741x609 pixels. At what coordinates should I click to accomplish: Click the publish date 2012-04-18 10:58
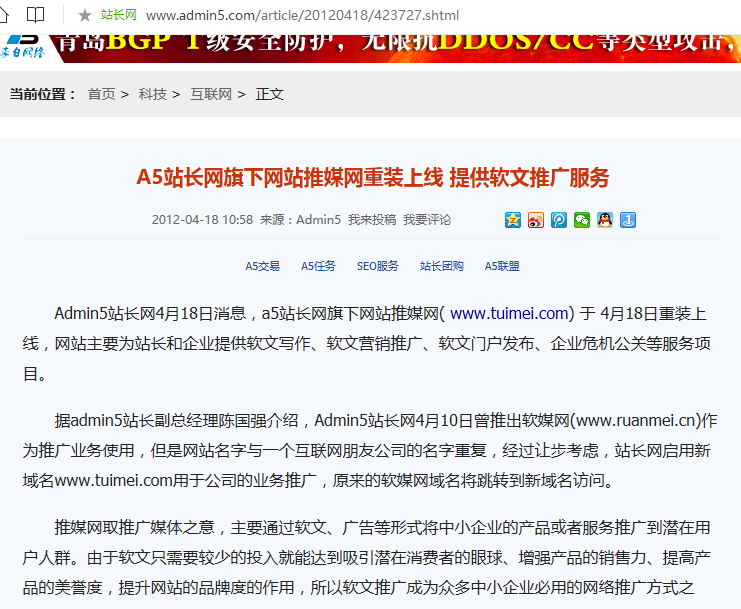tap(202, 220)
